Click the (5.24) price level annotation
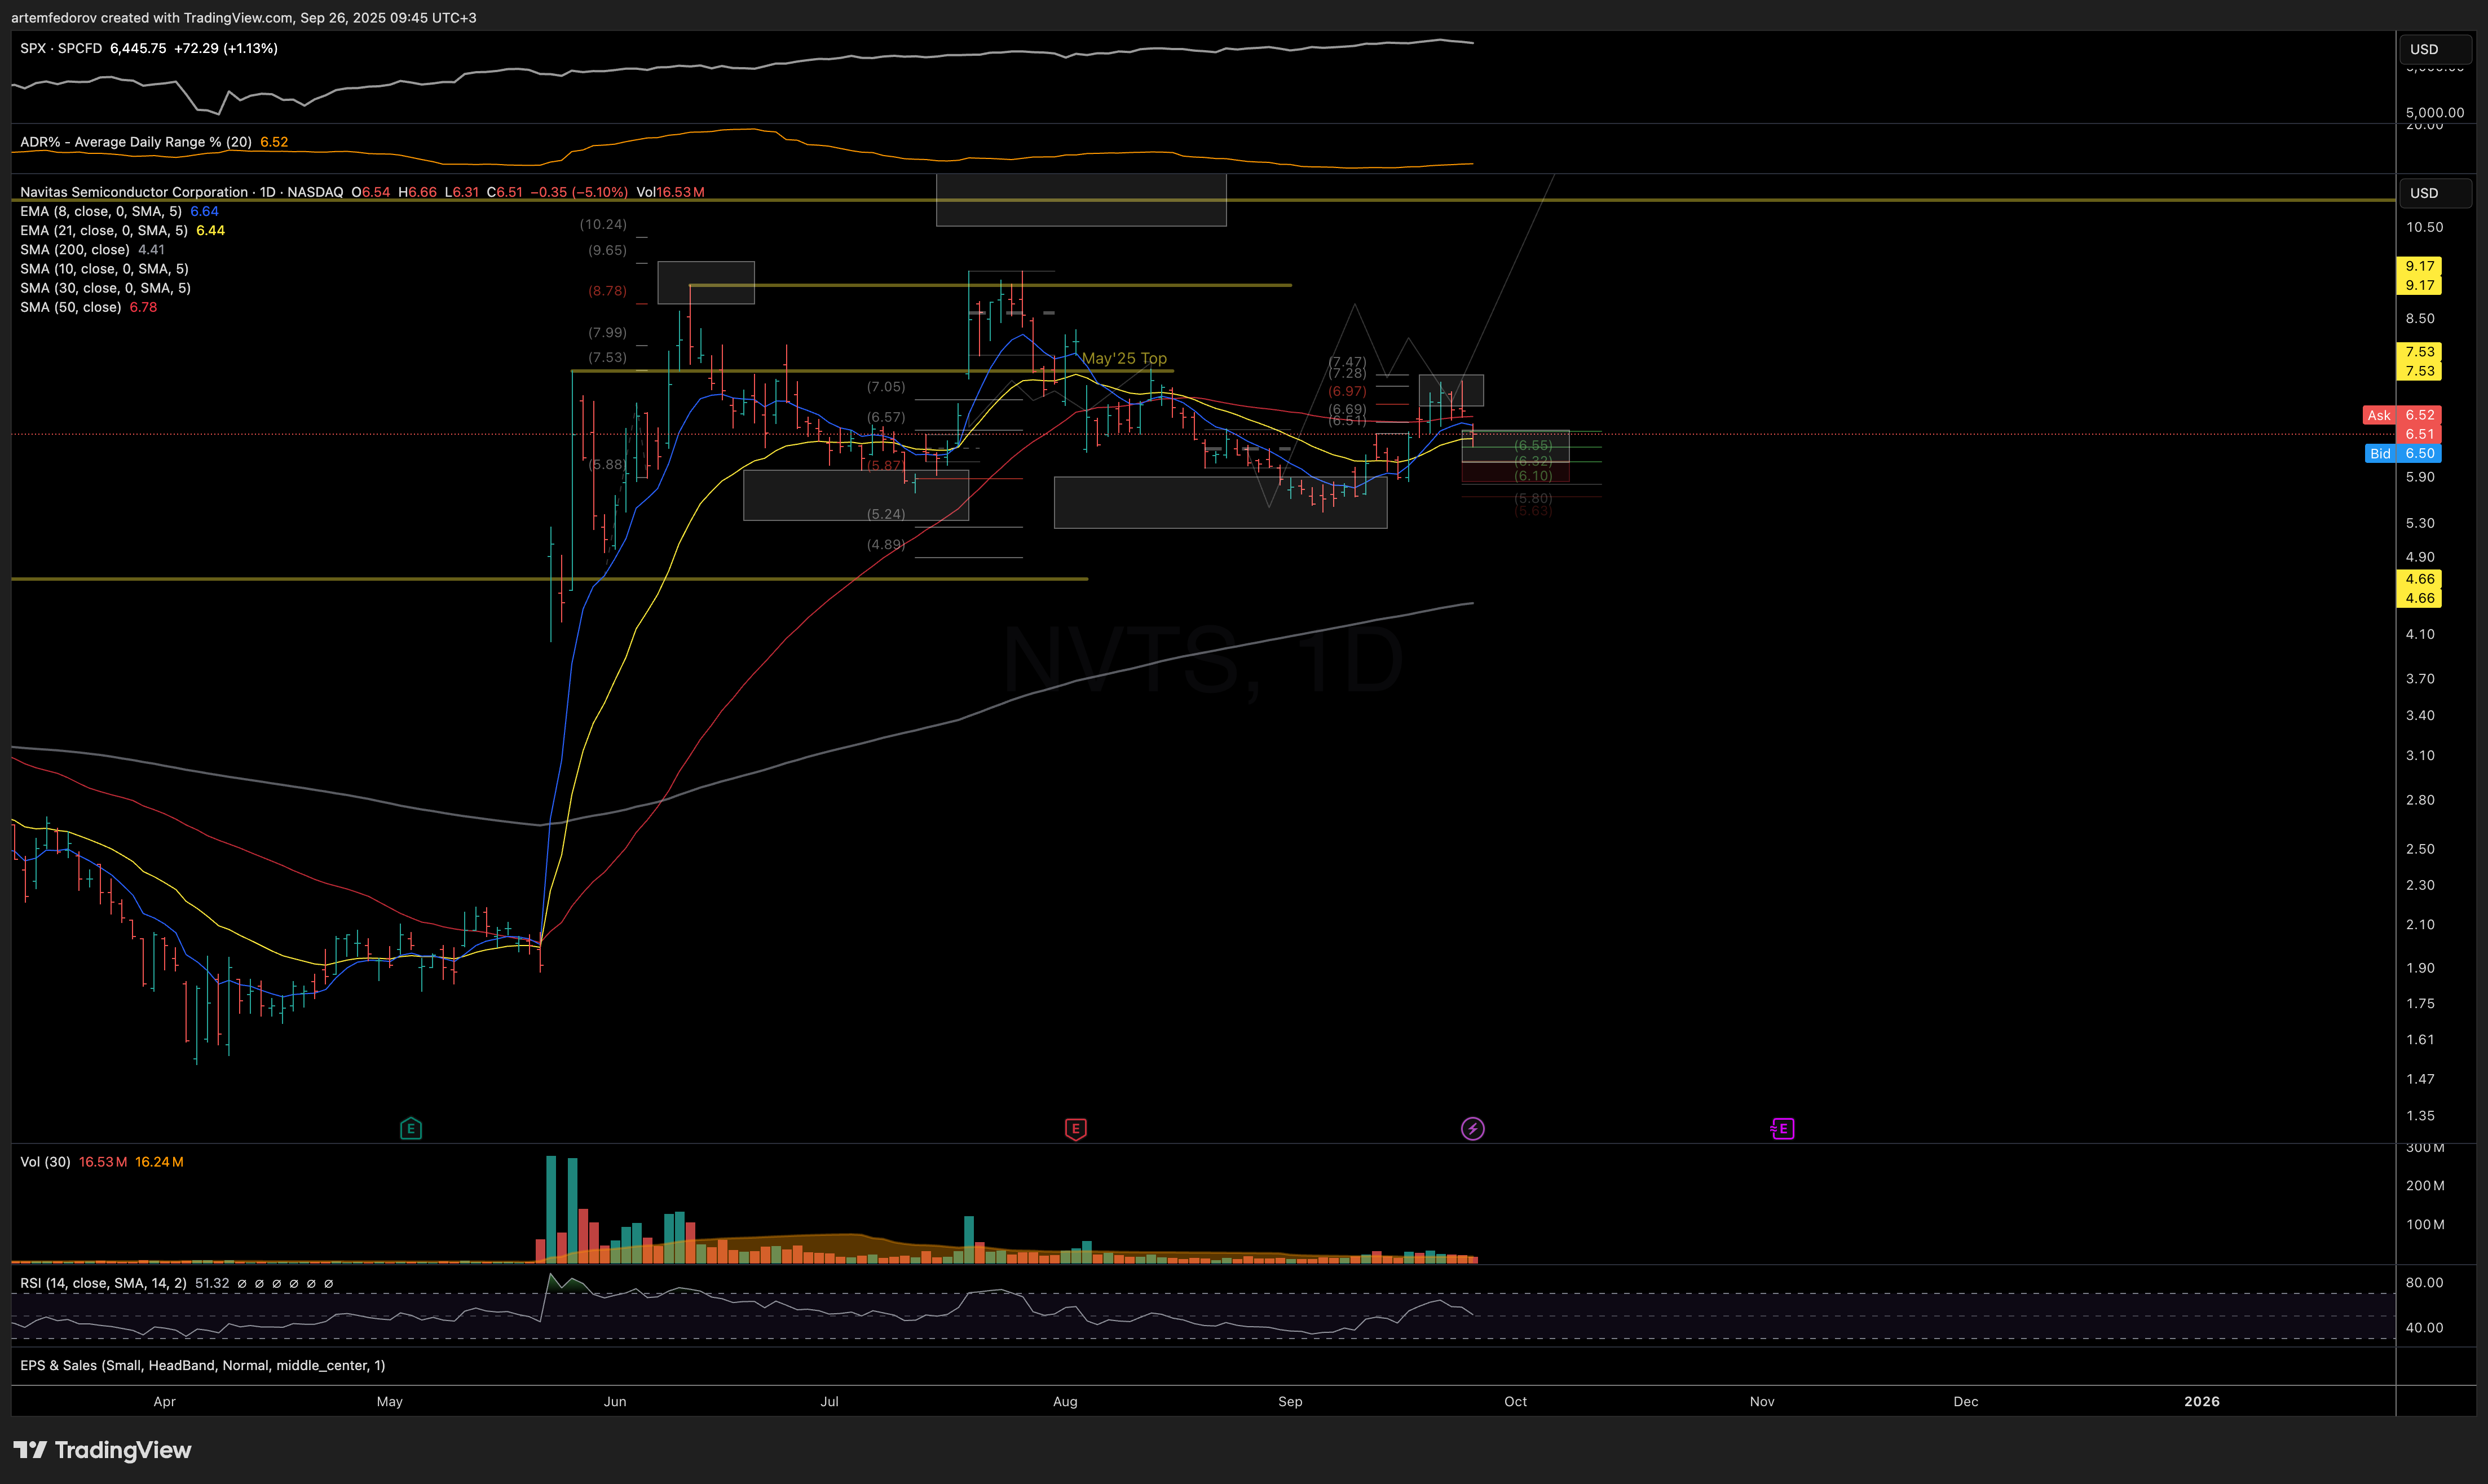The height and width of the screenshot is (1484, 2488). pyautogui.click(x=886, y=514)
